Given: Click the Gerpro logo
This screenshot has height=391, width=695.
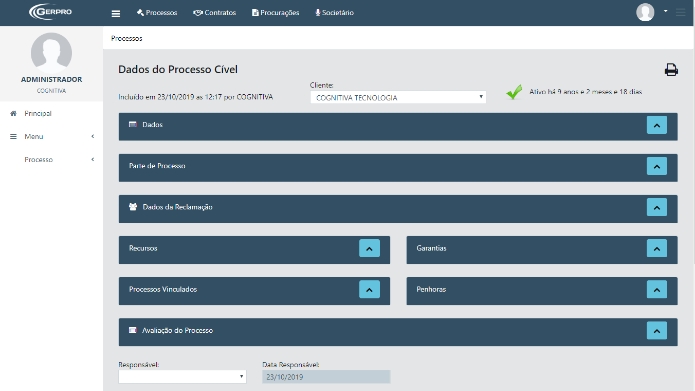Looking at the screenshot, I should click(51, 12).
